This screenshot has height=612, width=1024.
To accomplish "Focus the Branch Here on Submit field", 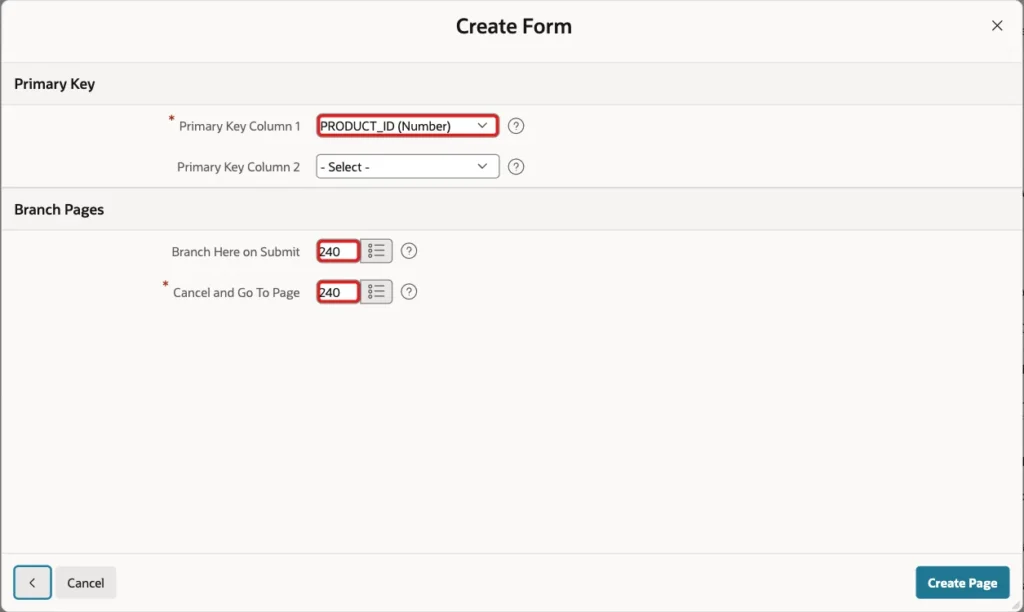I will (x=338, y=251).
